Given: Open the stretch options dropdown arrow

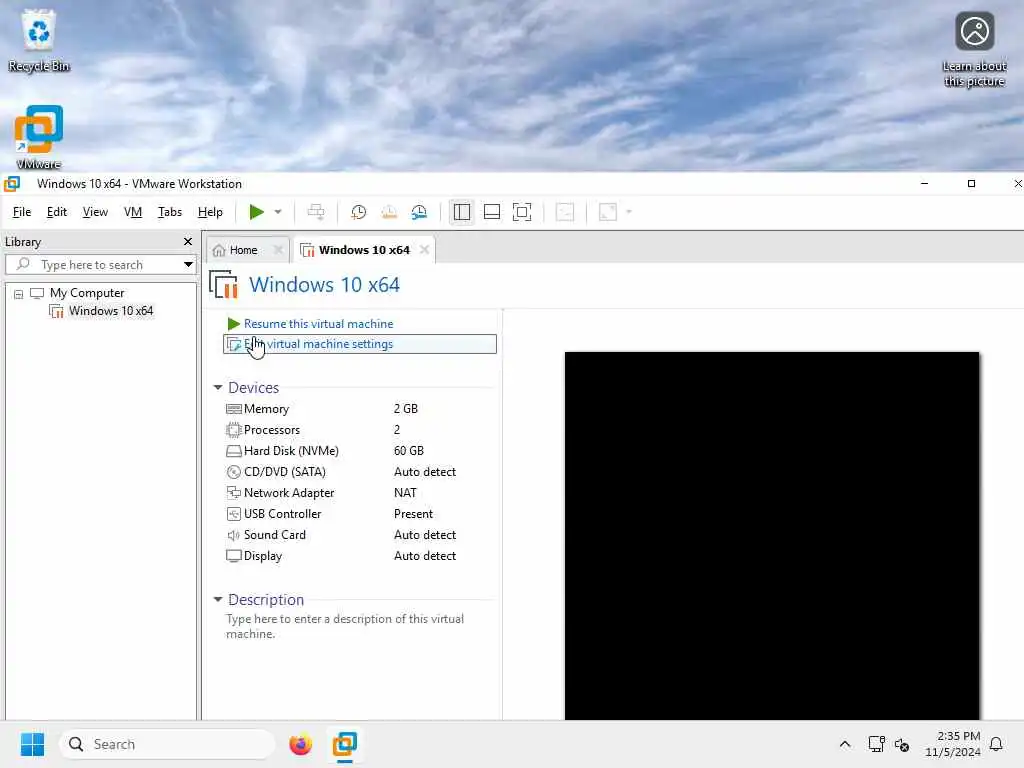Looking at the screenshot, I should 629,212.
